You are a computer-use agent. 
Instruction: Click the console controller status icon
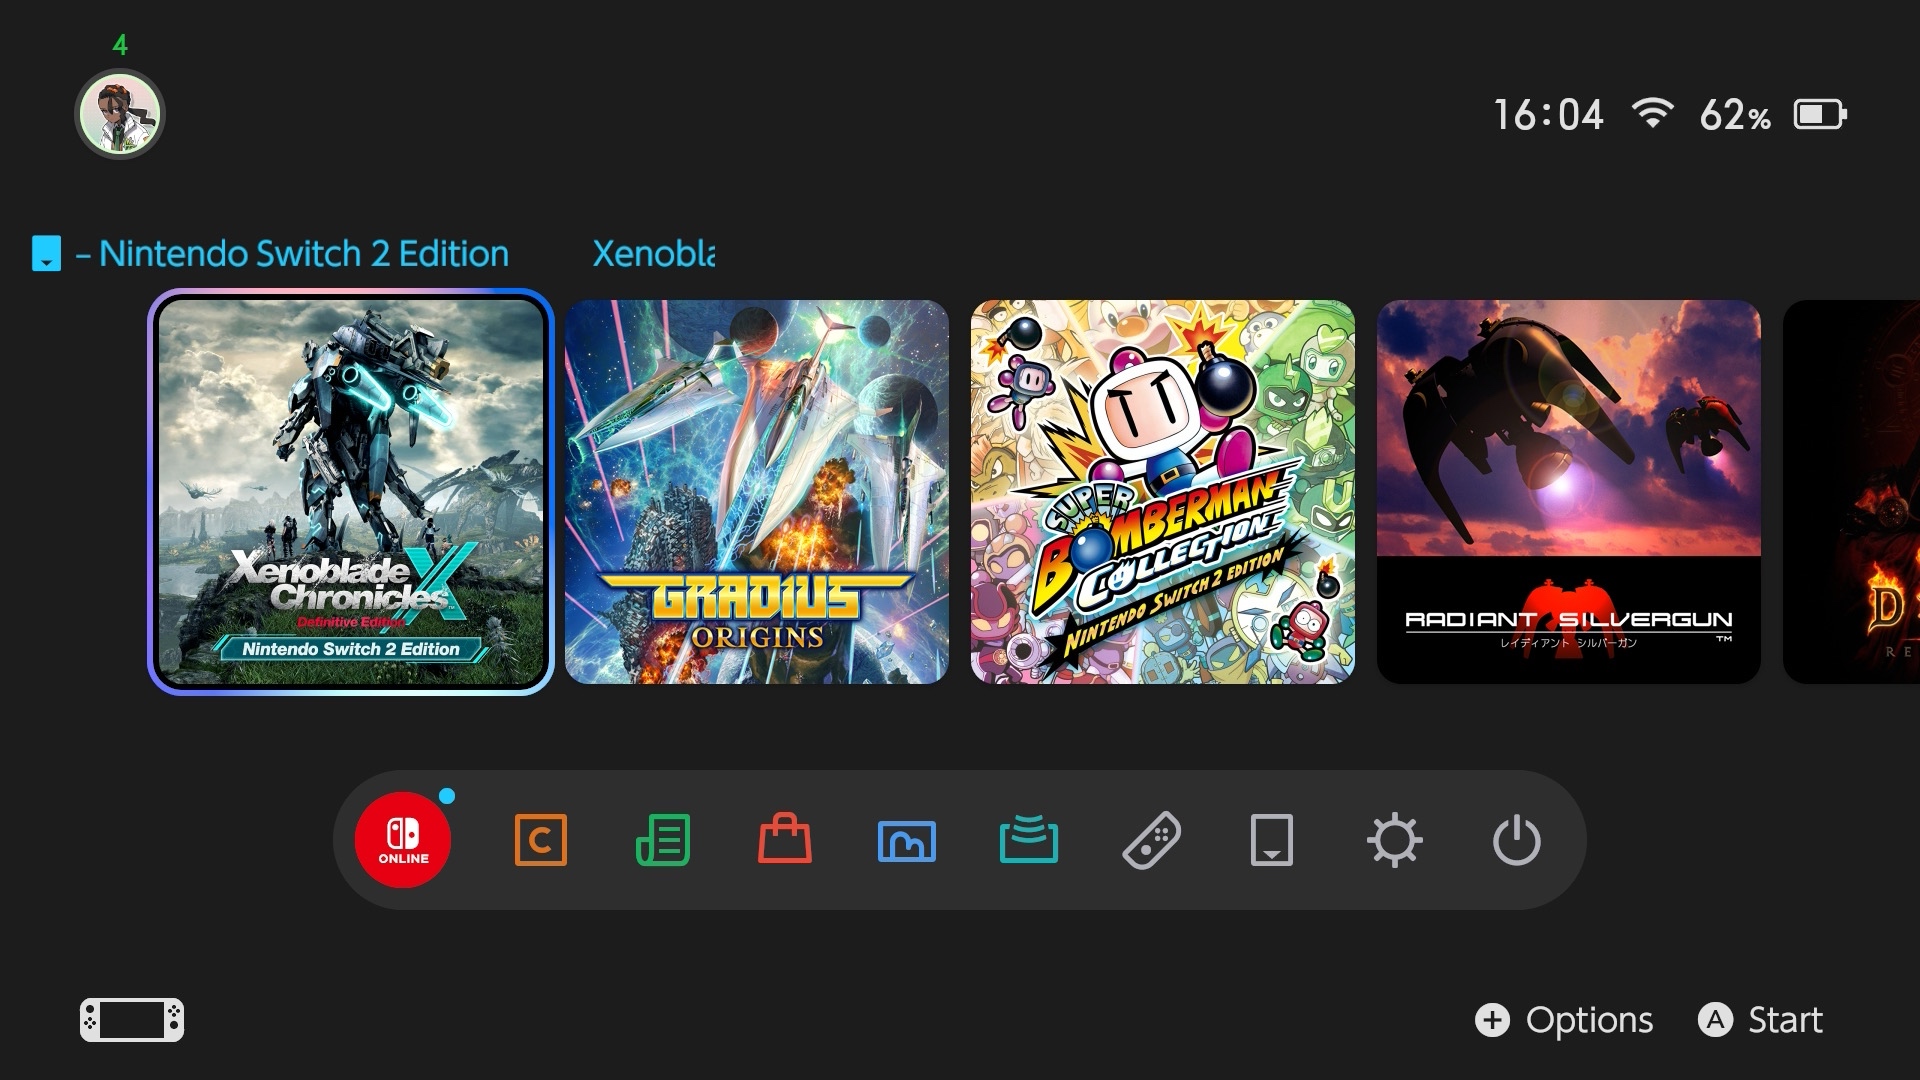(x=132, y=1020)
